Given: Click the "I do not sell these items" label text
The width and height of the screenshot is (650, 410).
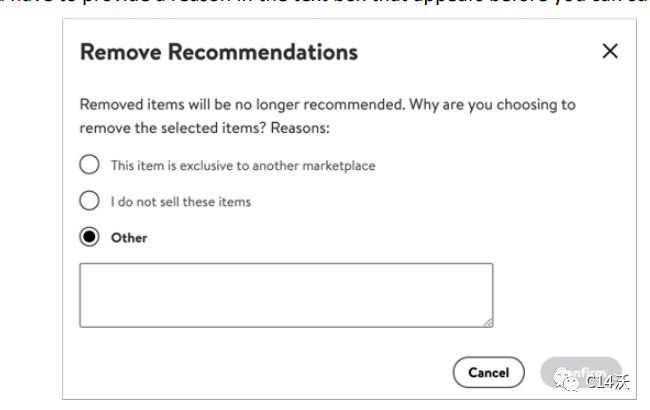Looking at the screenshot, I should pyautogui.click(x=180, y=201).
